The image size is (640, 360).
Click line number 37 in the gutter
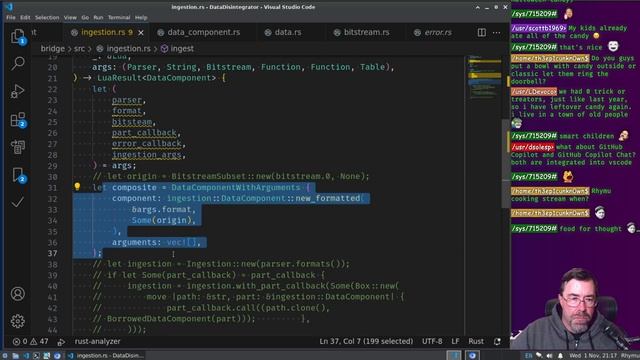[53, 253]
